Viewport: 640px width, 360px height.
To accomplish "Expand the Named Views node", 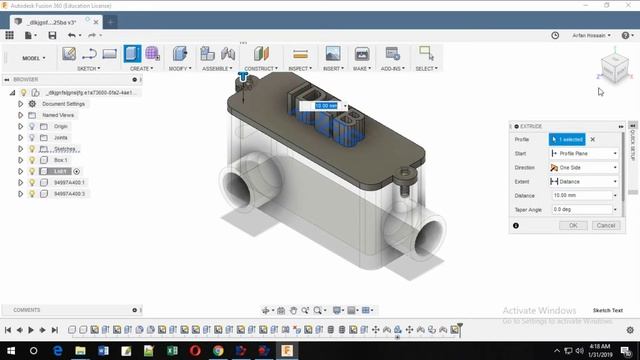I will coord(20,115).
